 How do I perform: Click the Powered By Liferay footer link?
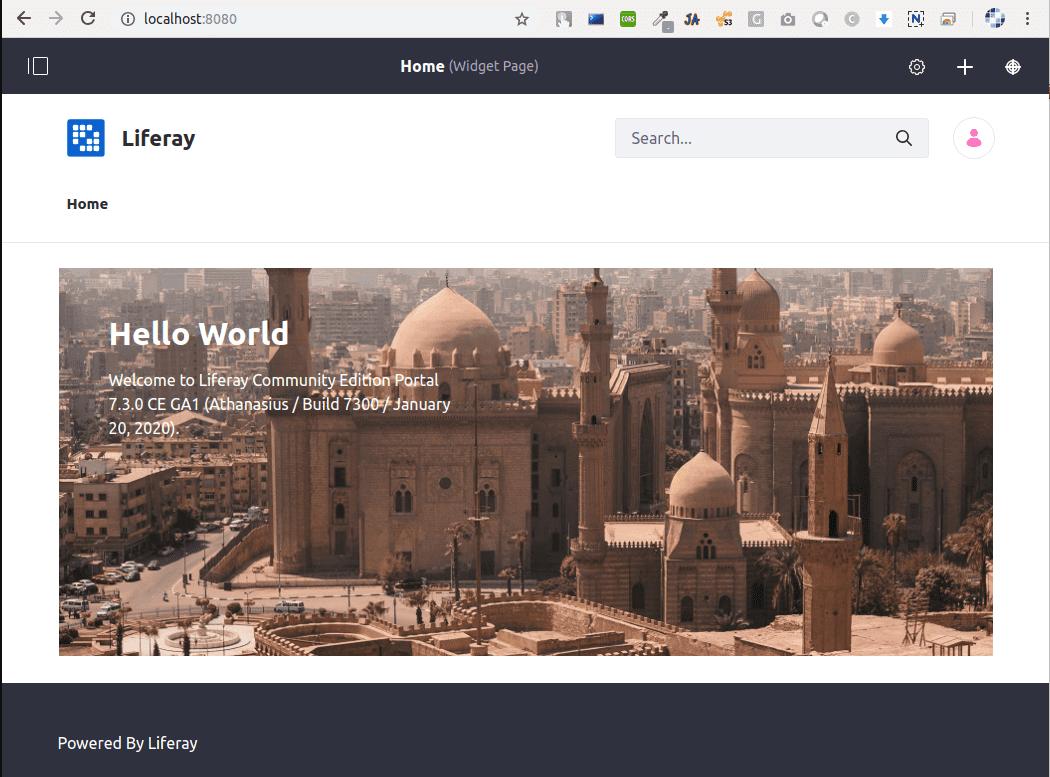[127, 743]
